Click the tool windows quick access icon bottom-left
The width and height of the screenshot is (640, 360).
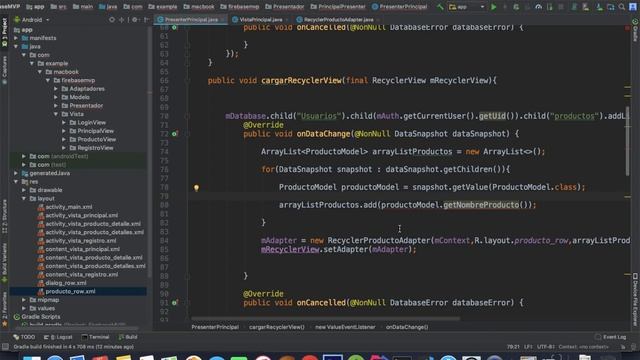5,347
